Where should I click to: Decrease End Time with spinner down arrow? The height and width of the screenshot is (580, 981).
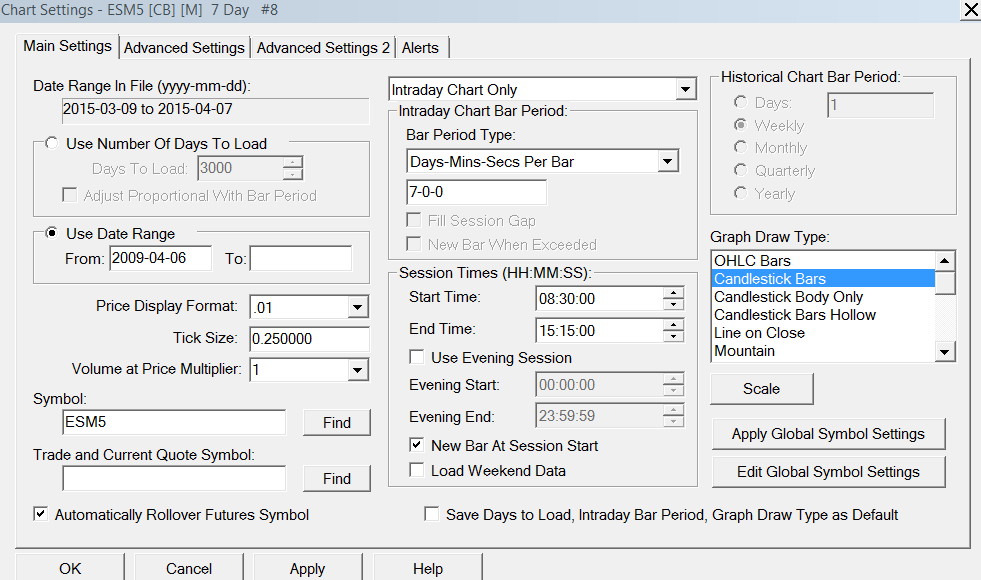673,336
